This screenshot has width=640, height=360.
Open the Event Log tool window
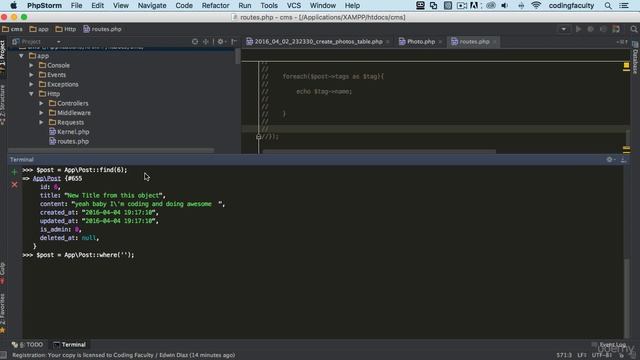[x=609, y=344]
